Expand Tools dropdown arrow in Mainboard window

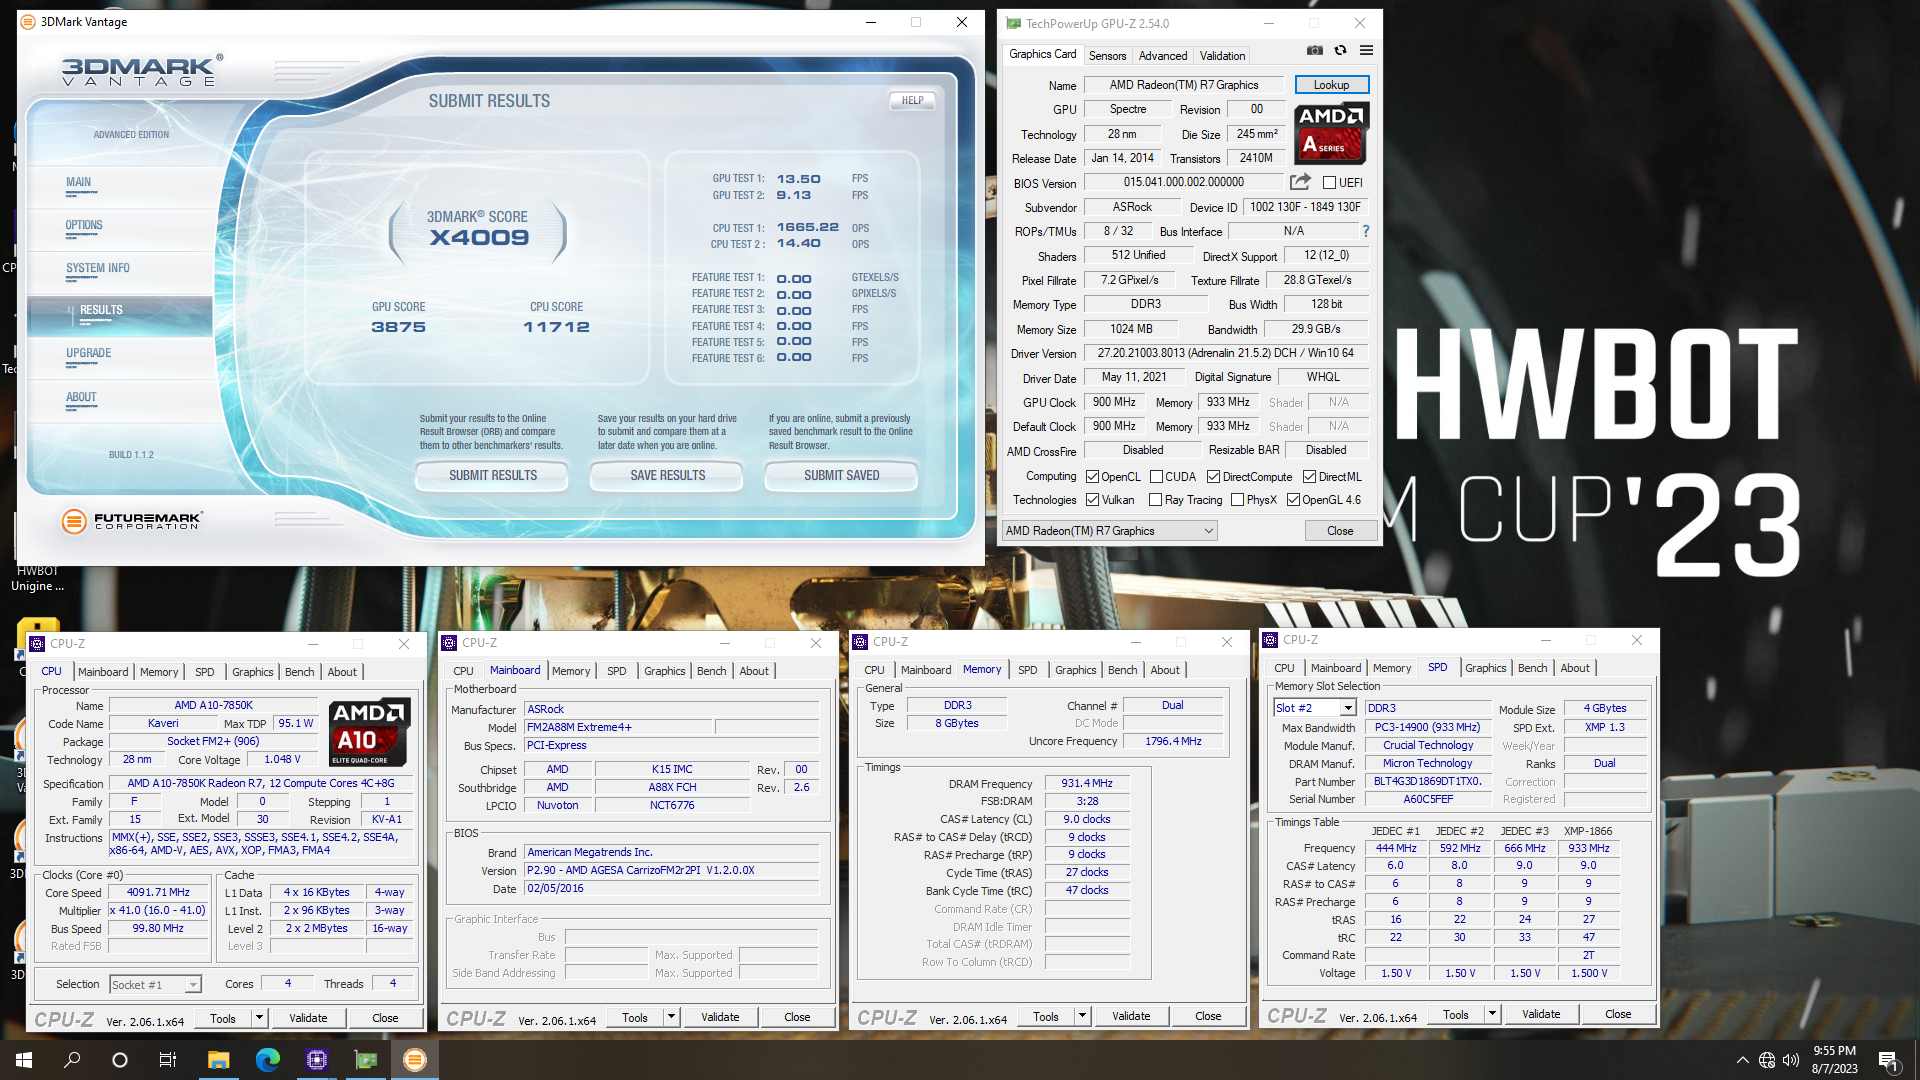[671, 1017]
